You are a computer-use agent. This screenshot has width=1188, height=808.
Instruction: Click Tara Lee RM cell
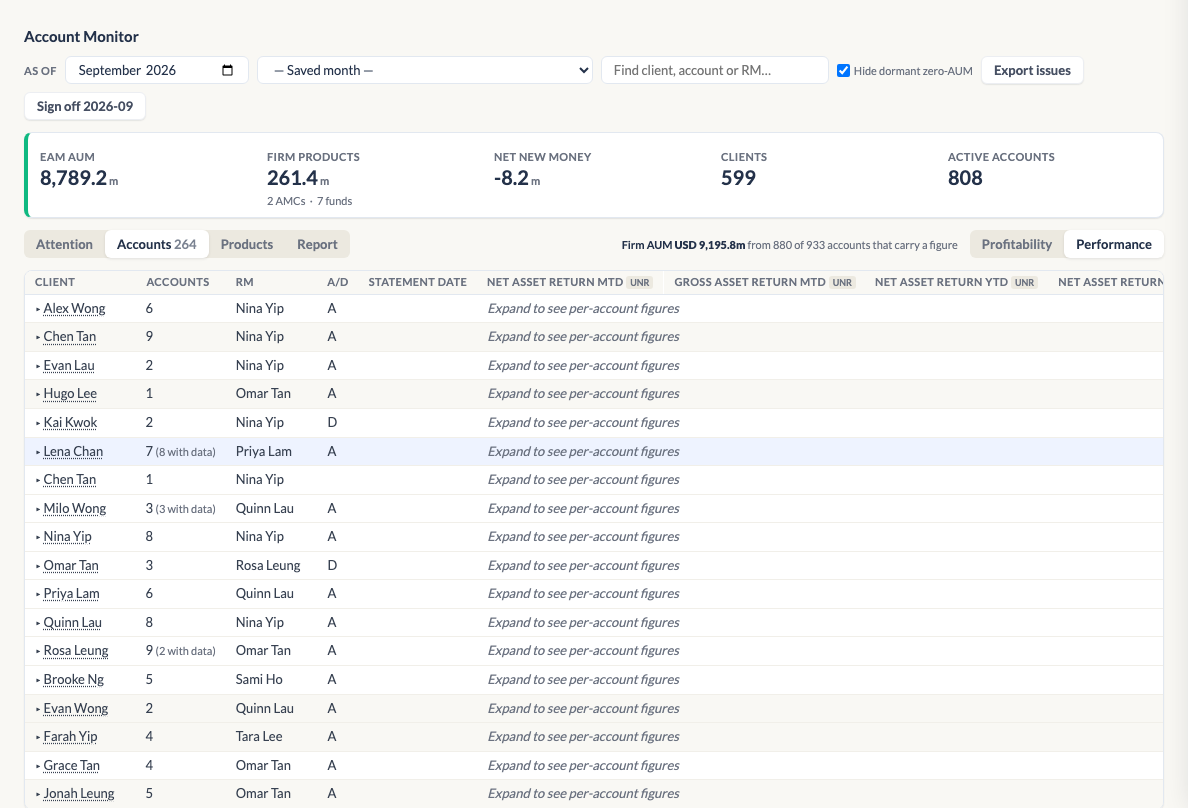(x=259, y=736)
